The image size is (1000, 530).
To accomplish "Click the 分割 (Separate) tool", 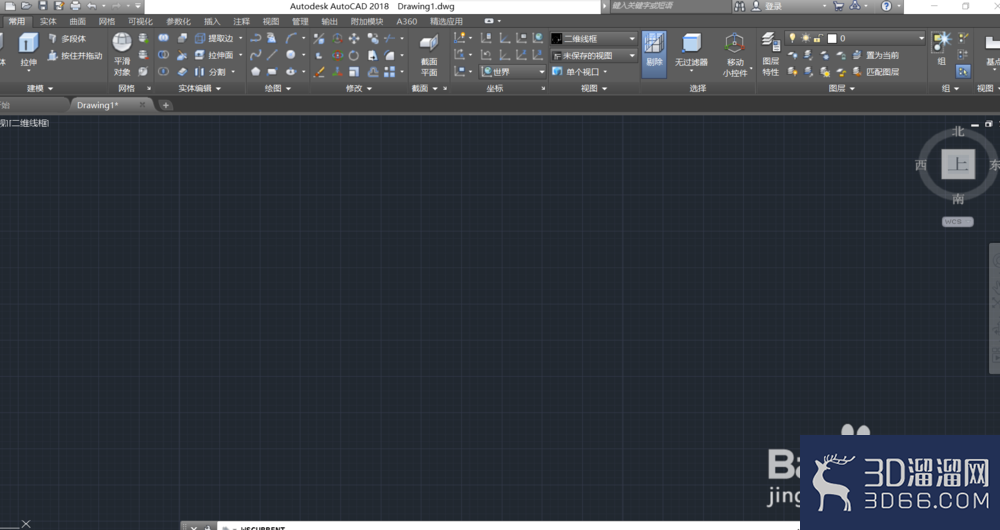I will 210,71.
